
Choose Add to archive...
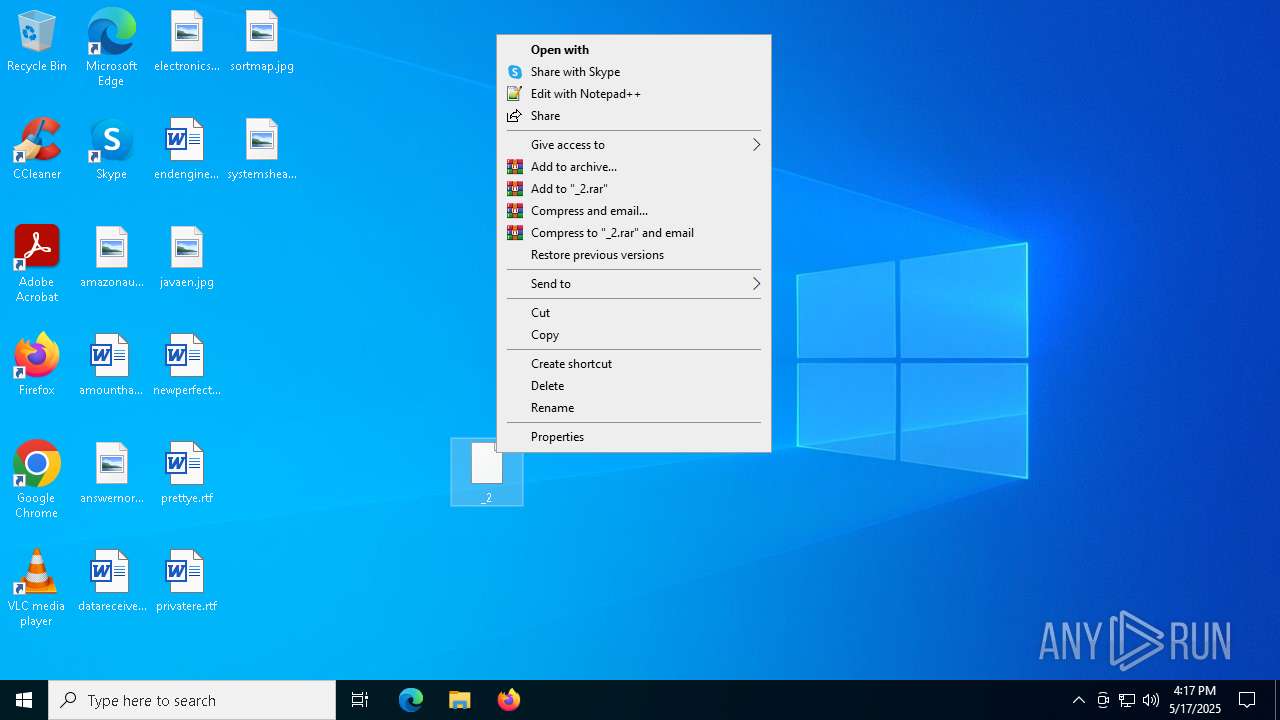pyautogui.click(x=634, y=167)
